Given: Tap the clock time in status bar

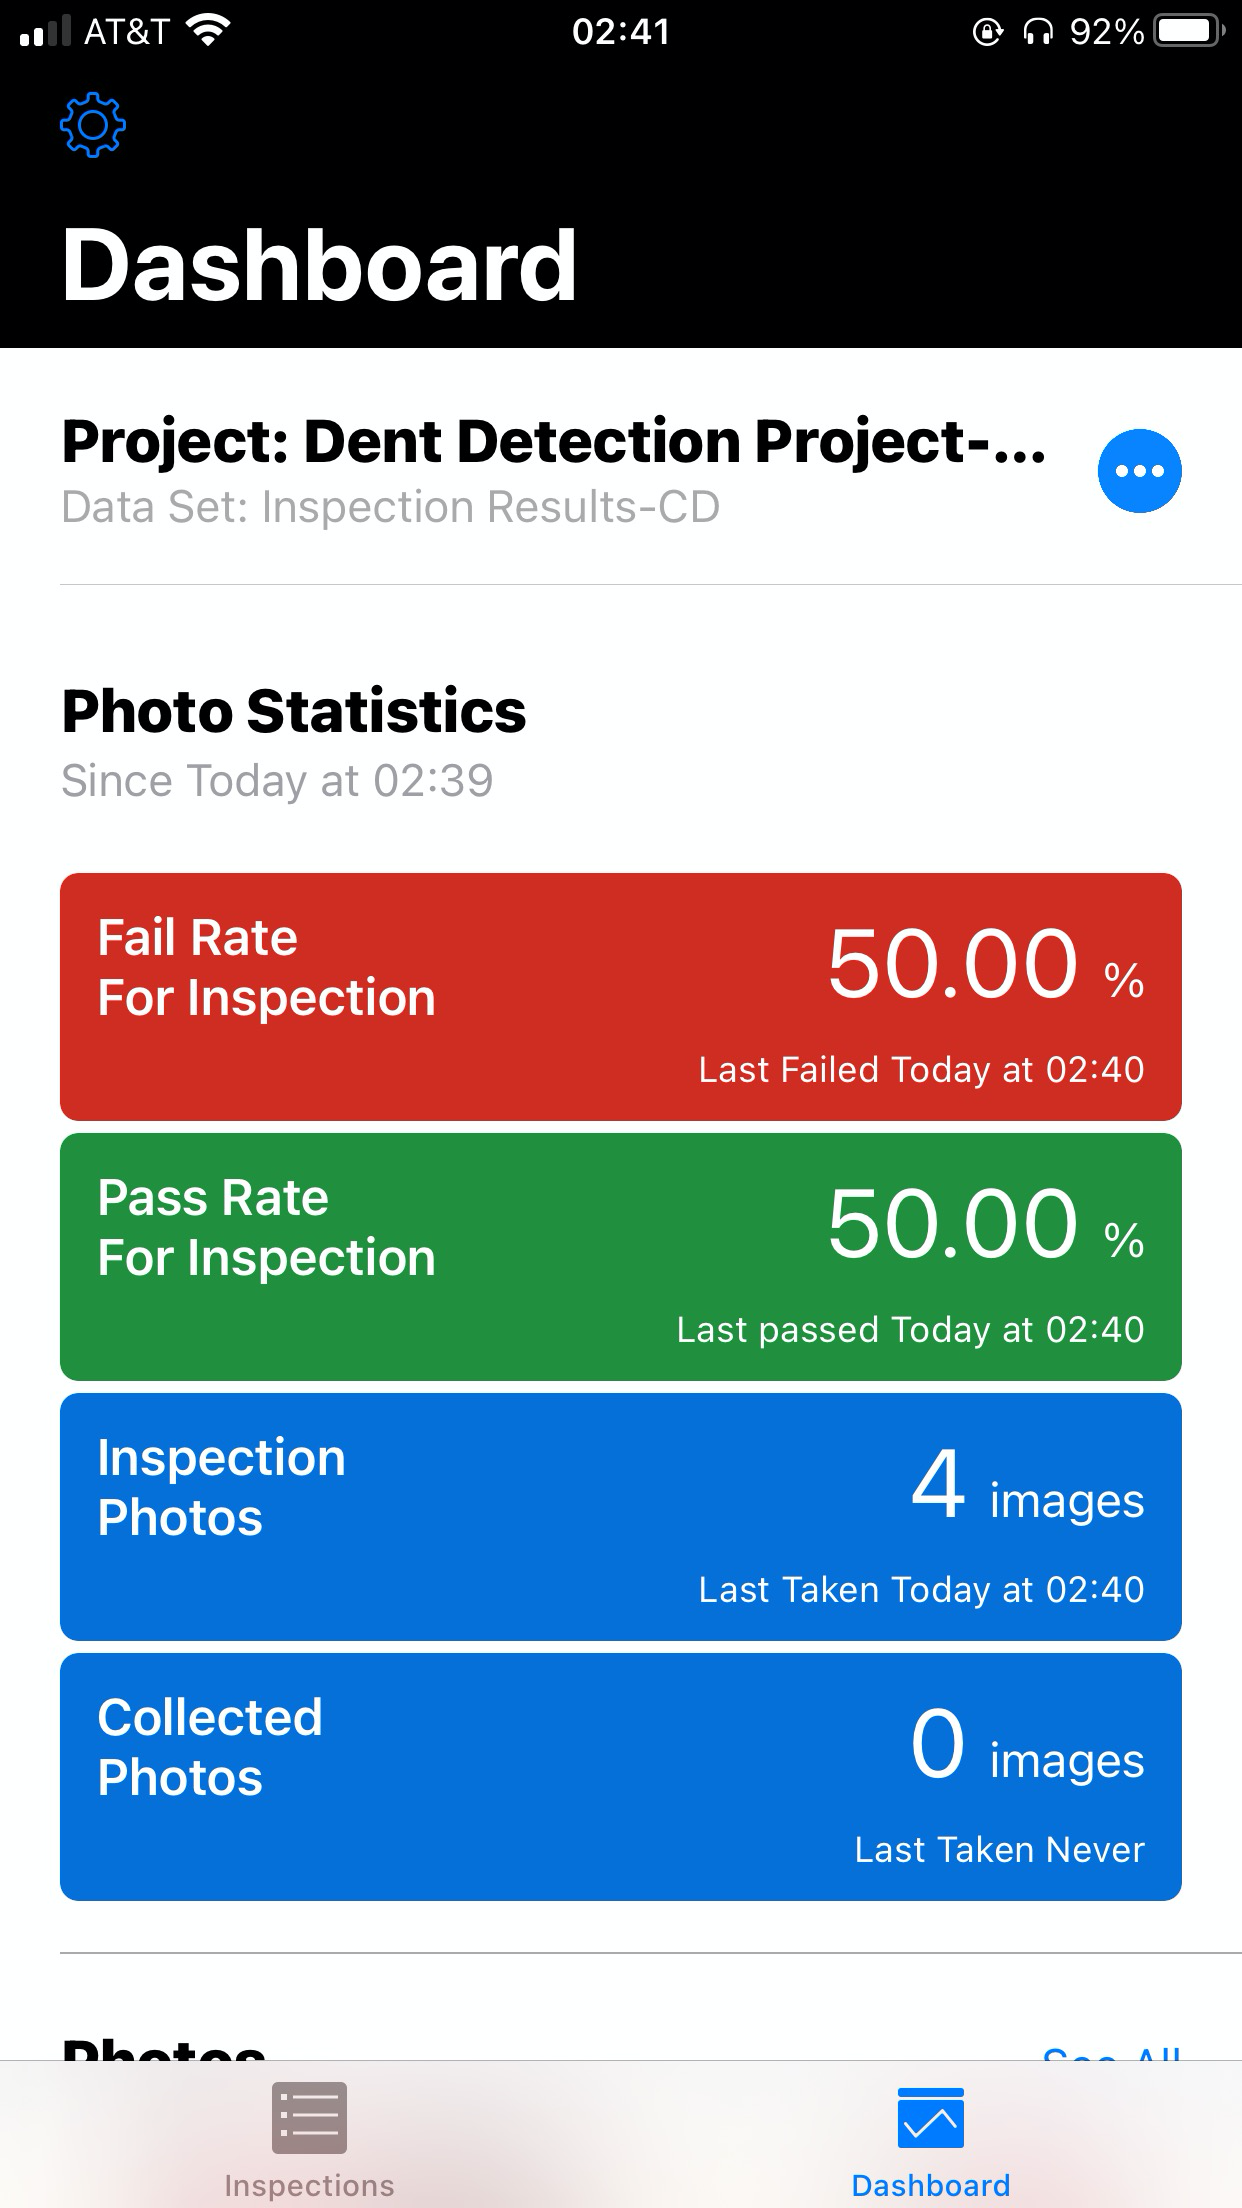Looking at the screenshot, I should [x=621, y=32].
